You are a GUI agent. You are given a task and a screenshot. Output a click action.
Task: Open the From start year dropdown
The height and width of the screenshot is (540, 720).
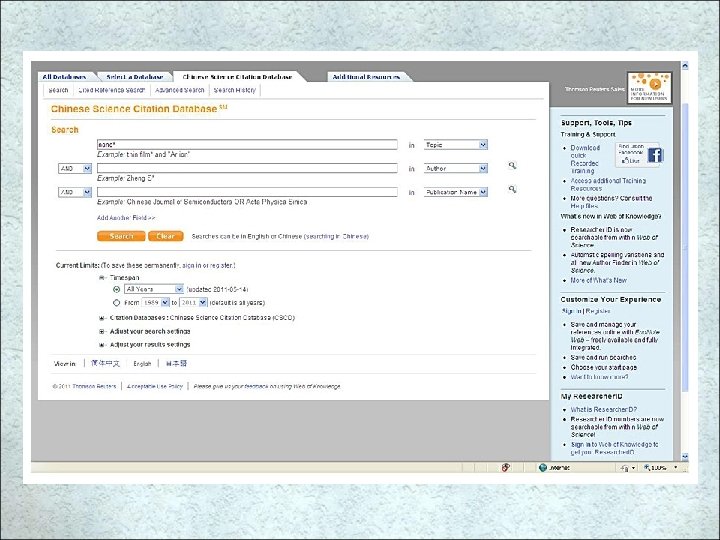coord(156,303)
